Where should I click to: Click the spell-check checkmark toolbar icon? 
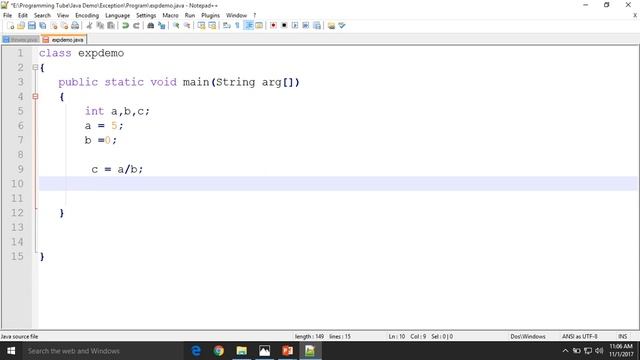point(342,26)
